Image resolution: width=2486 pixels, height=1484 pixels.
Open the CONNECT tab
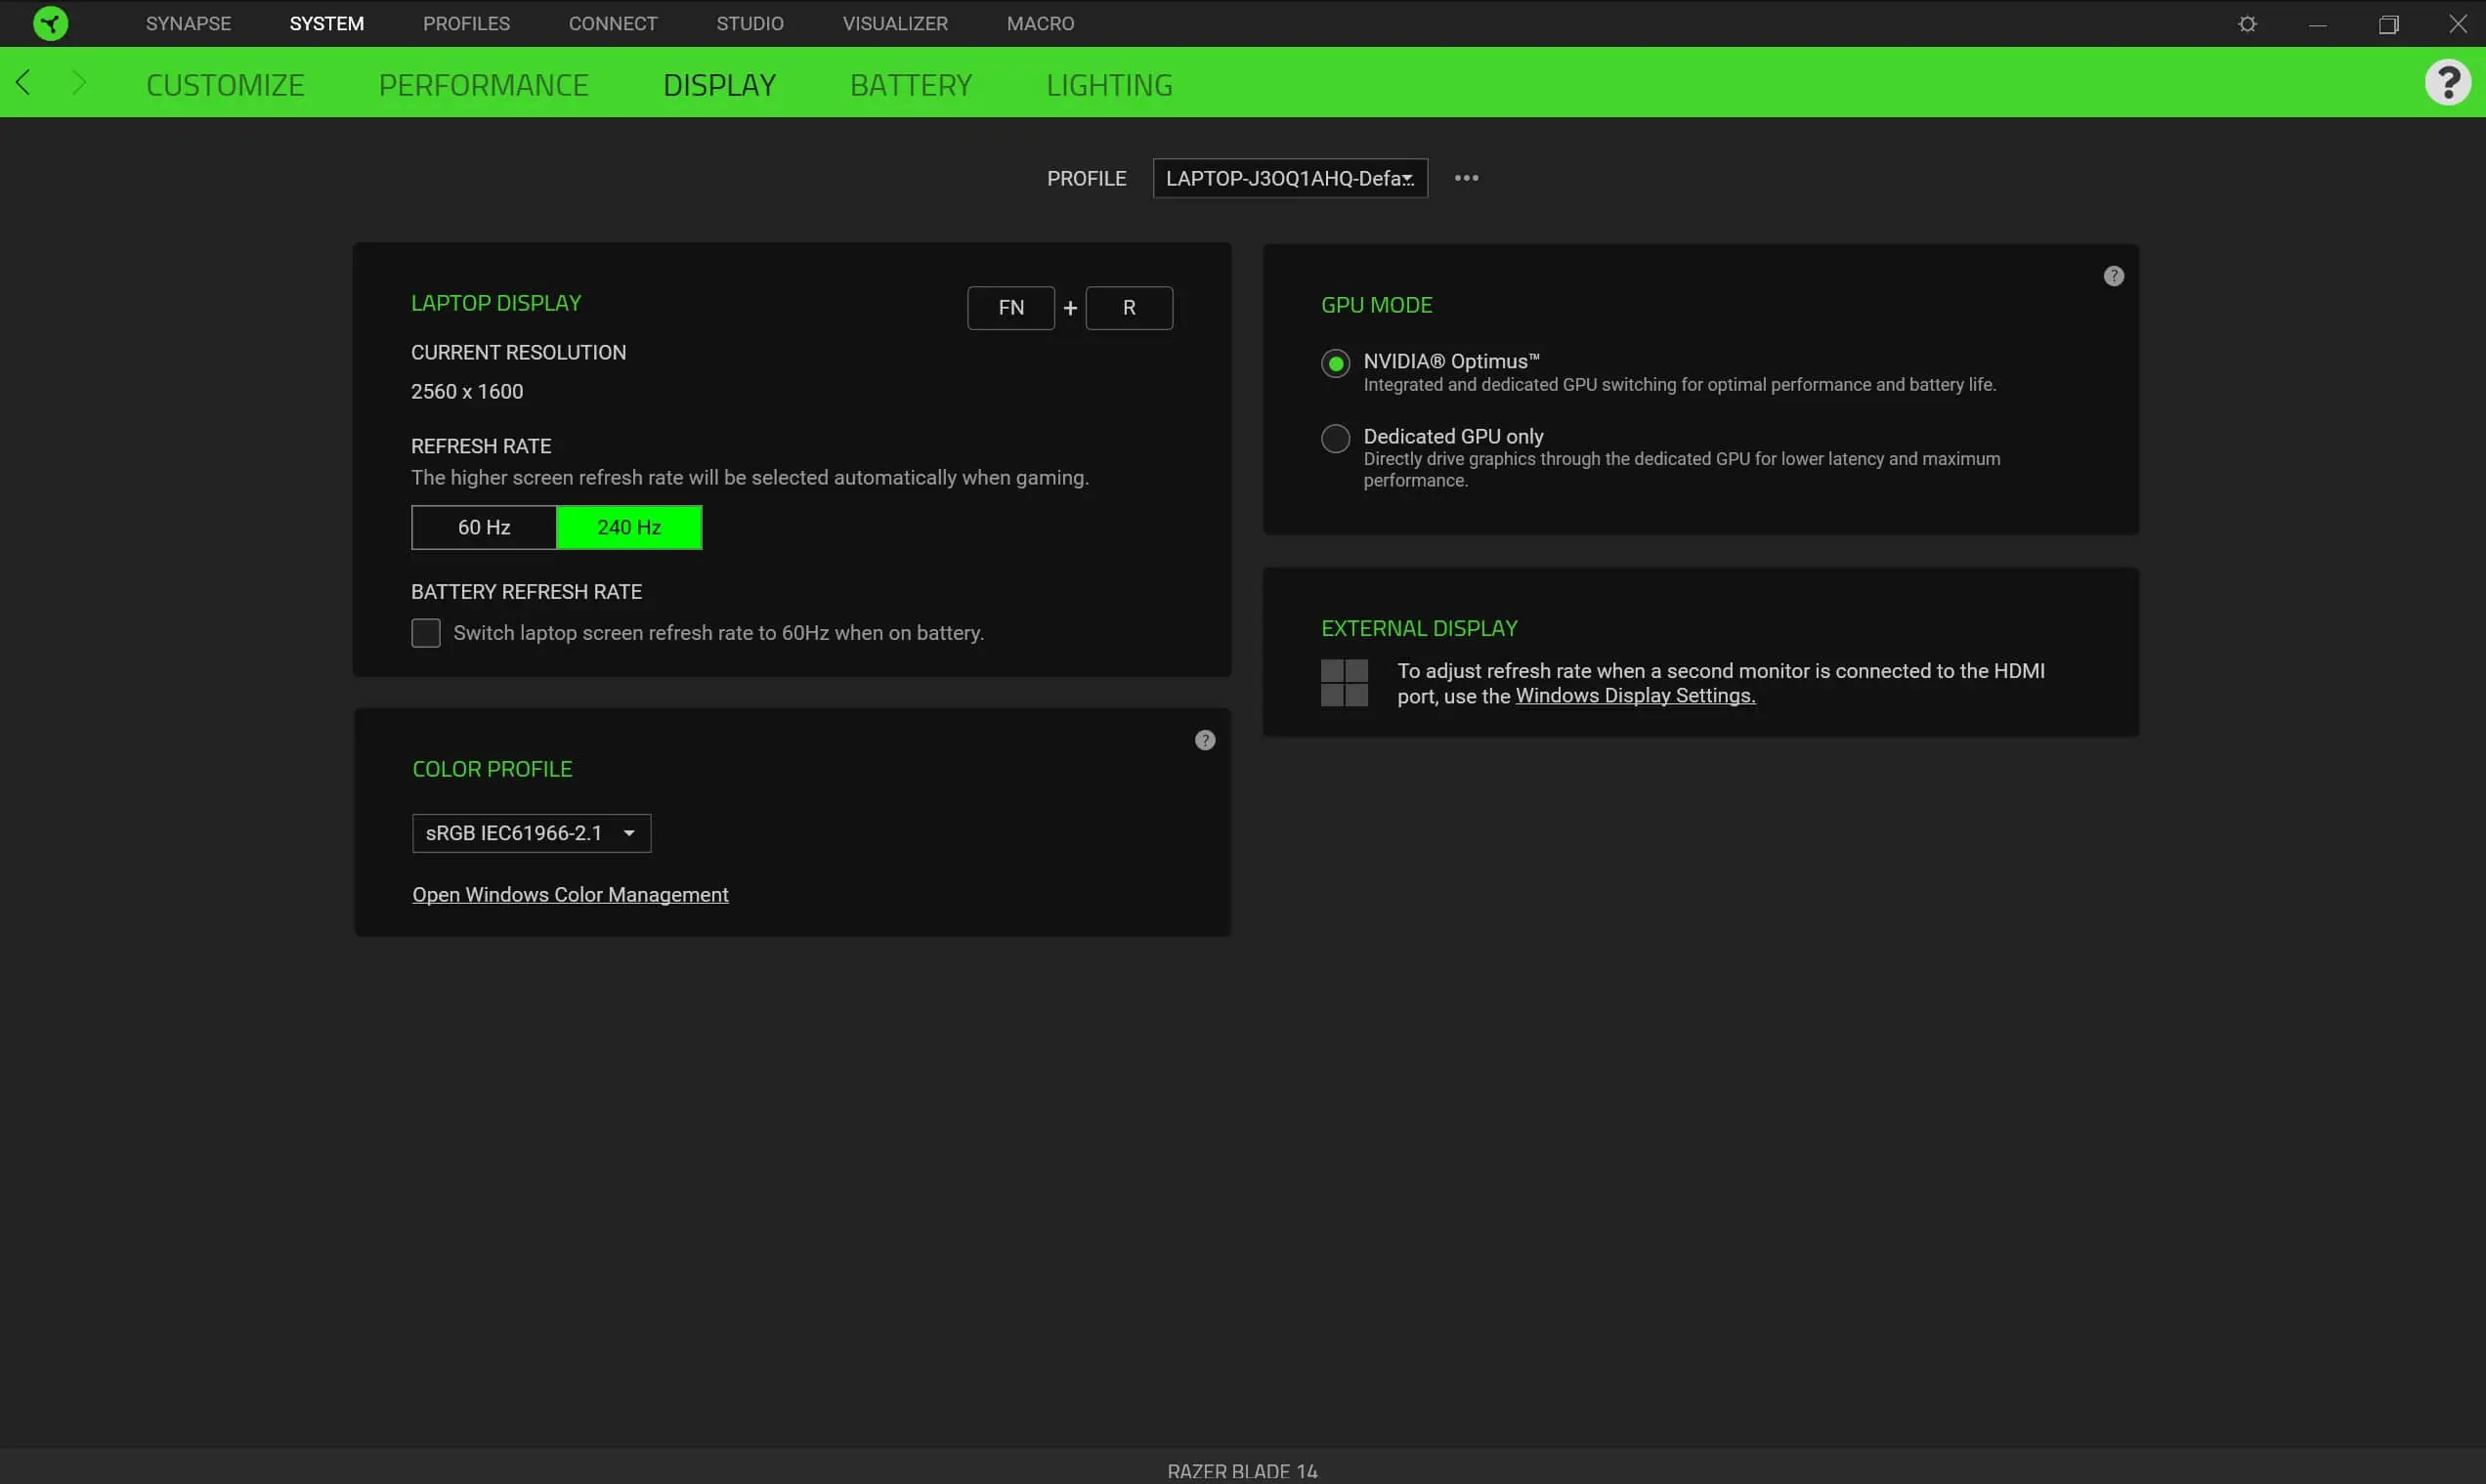coord(613,23)
